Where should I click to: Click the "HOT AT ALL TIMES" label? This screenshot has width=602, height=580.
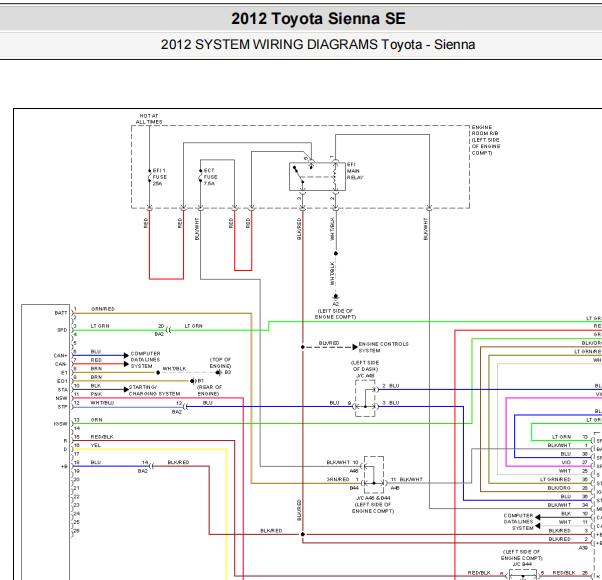[x=149, y=119]
